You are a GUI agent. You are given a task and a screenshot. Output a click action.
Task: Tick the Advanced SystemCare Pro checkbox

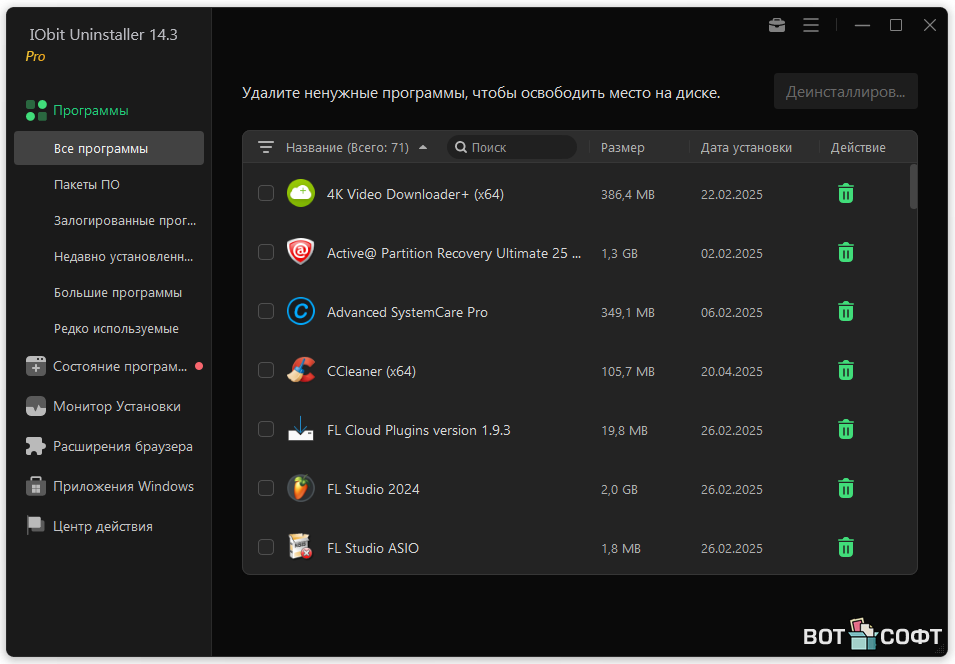click(x=266, y=311)
